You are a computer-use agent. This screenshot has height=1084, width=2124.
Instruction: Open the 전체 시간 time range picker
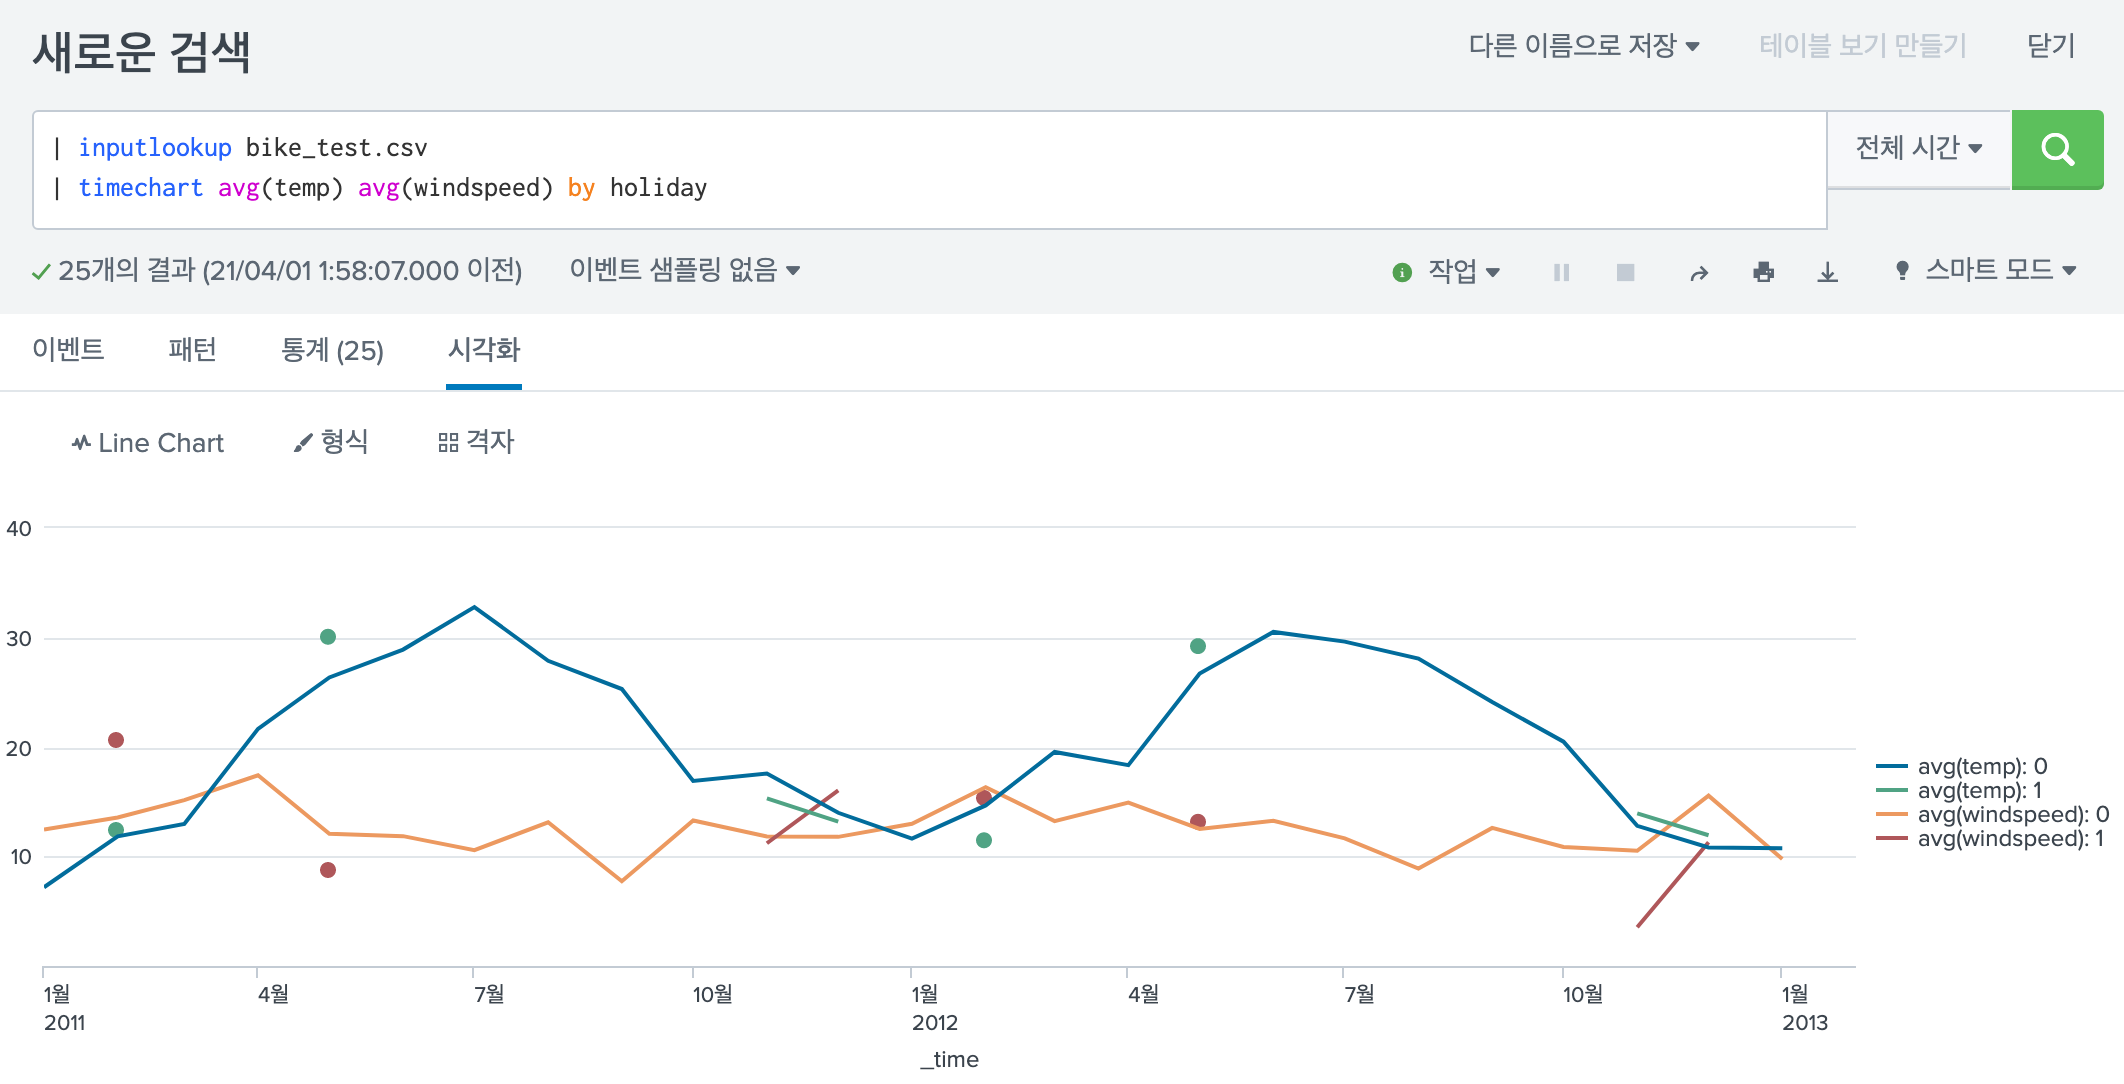(x=1919, y=149)
